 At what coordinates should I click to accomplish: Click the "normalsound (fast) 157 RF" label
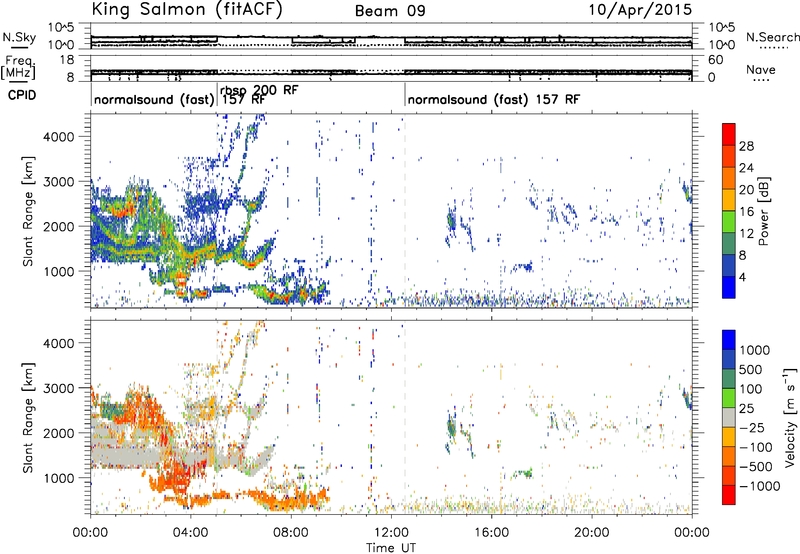(493, 99)
